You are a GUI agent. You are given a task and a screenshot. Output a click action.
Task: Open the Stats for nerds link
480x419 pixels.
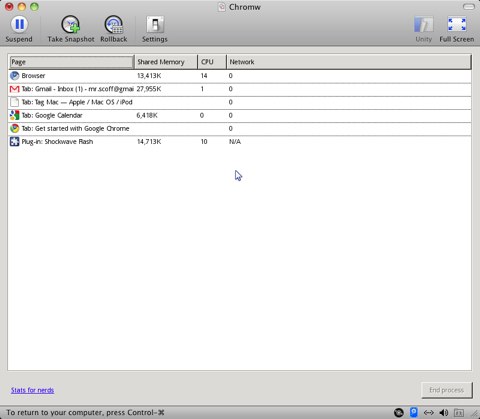(x=32, y=390)
